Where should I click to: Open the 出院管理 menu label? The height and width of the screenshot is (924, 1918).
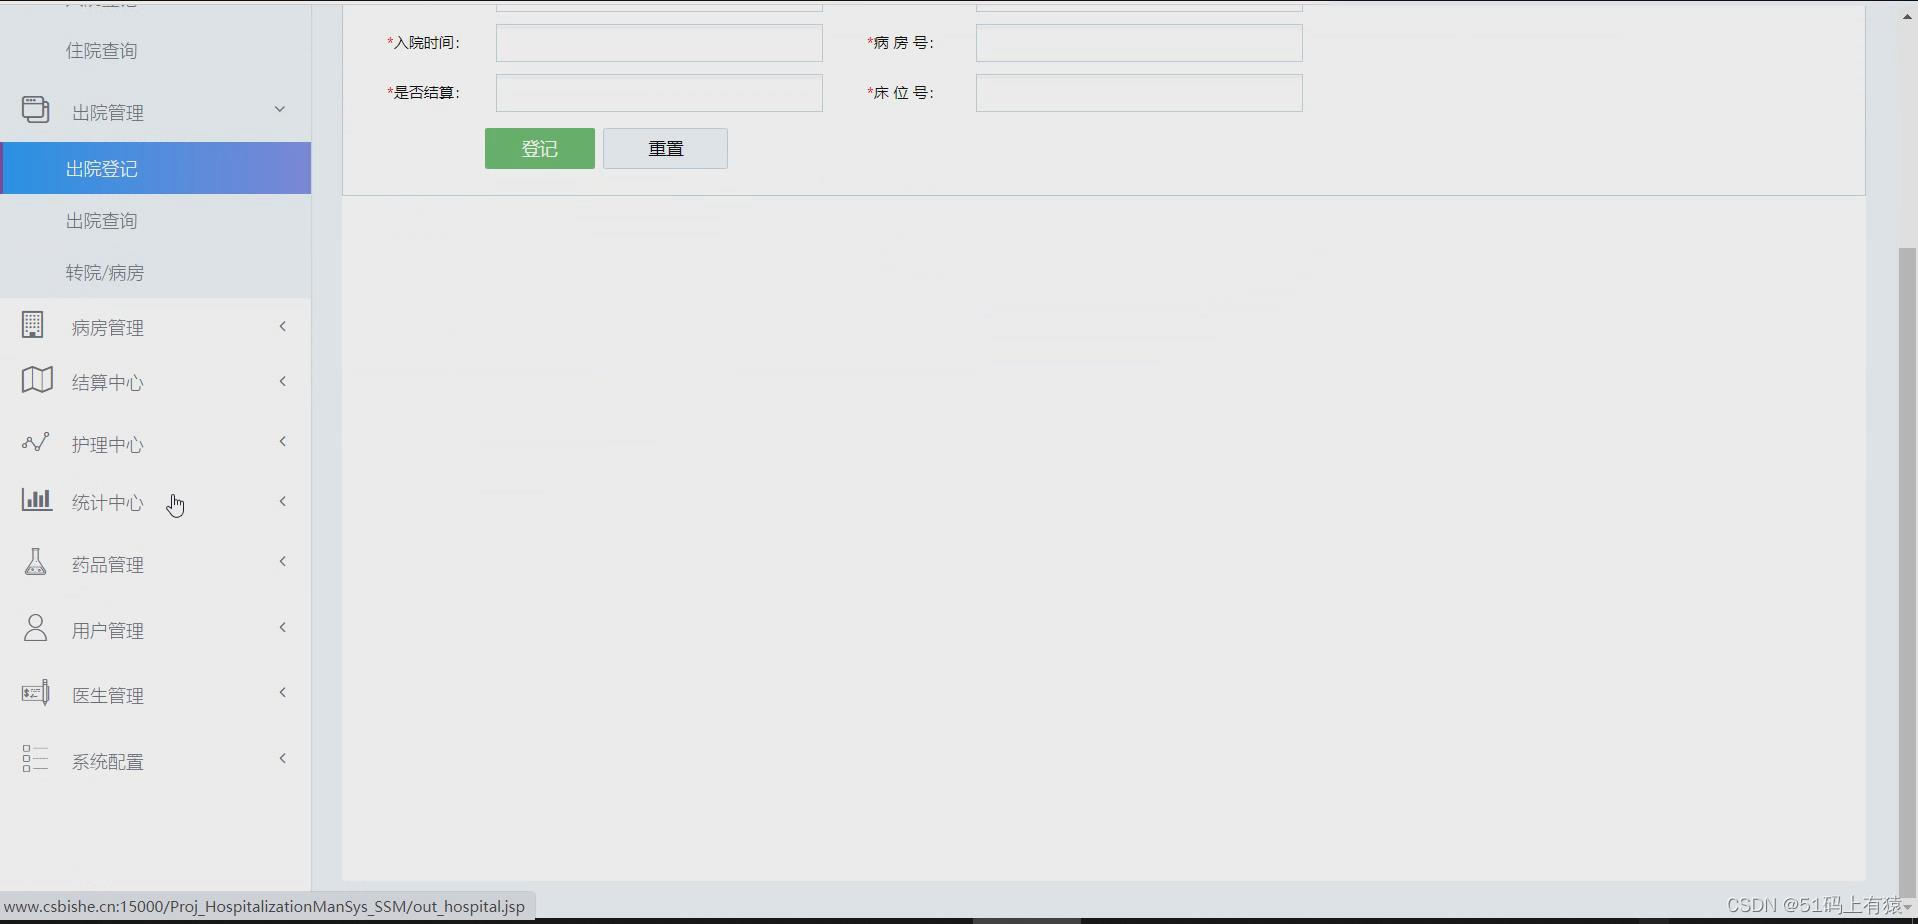click(x=108, y=113)
